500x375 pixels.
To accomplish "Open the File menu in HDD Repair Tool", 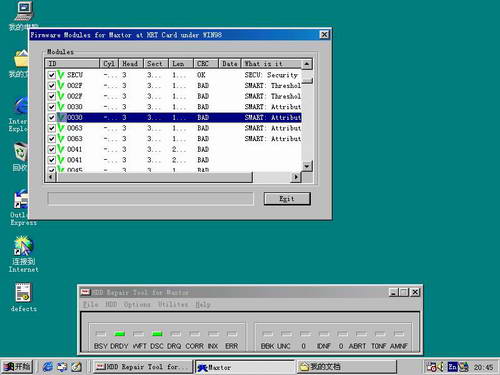I will tap(90, 304).
